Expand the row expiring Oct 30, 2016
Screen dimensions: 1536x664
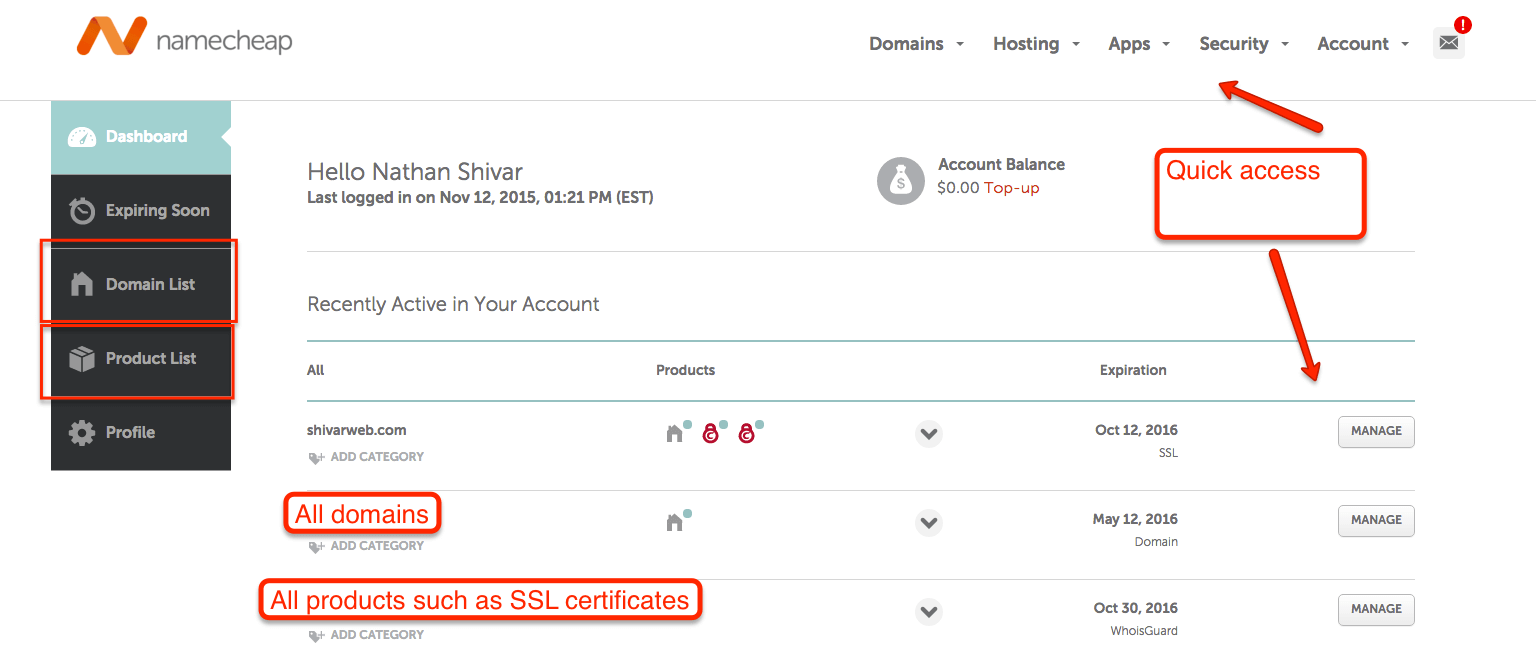(929, 611)
